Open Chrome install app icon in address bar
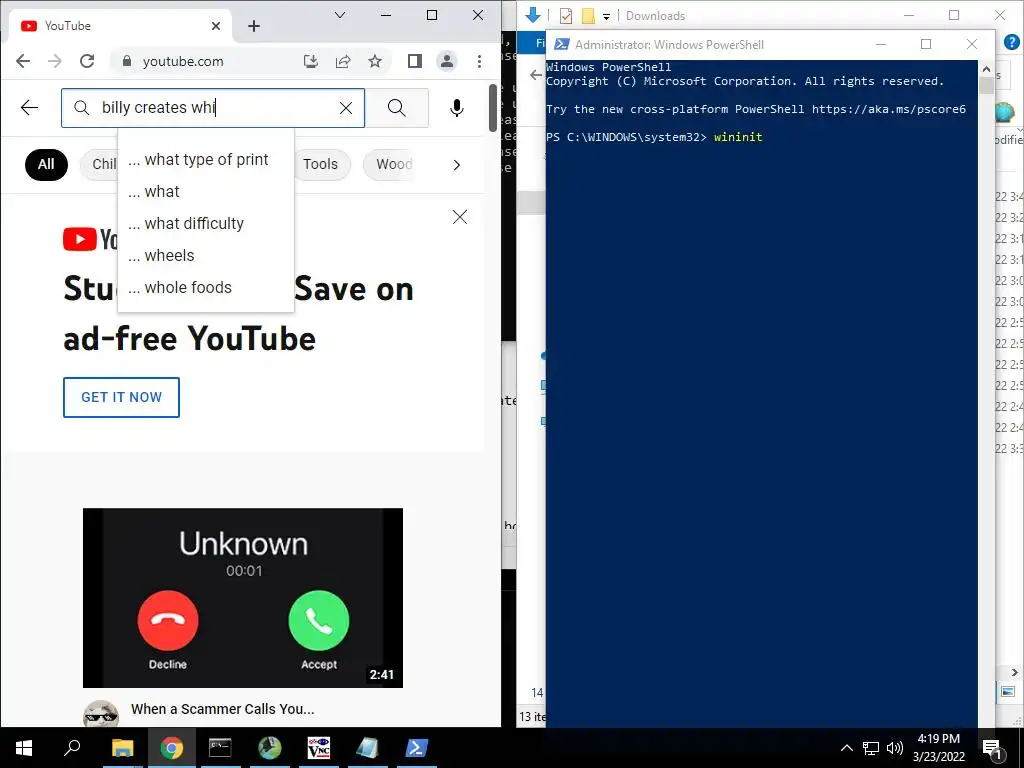 pos(311,61)
